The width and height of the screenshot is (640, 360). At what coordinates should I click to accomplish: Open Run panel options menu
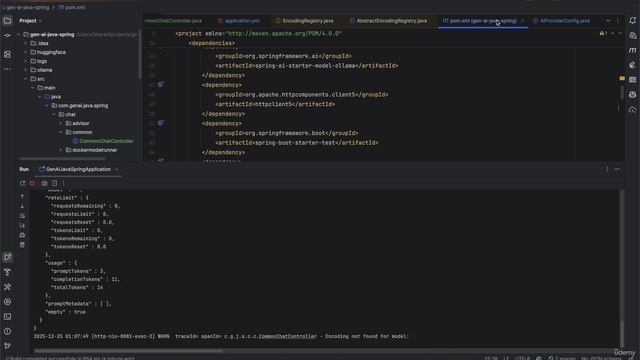(607, 169)
